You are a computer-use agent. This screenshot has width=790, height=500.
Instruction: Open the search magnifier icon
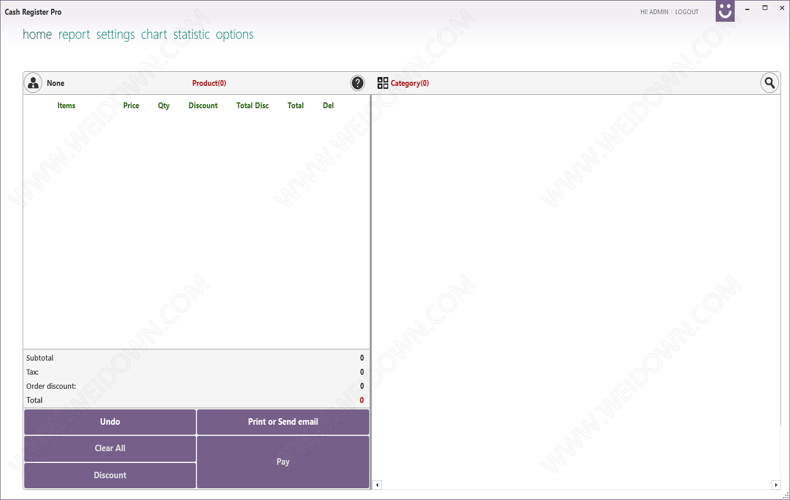tap(769, 83)
